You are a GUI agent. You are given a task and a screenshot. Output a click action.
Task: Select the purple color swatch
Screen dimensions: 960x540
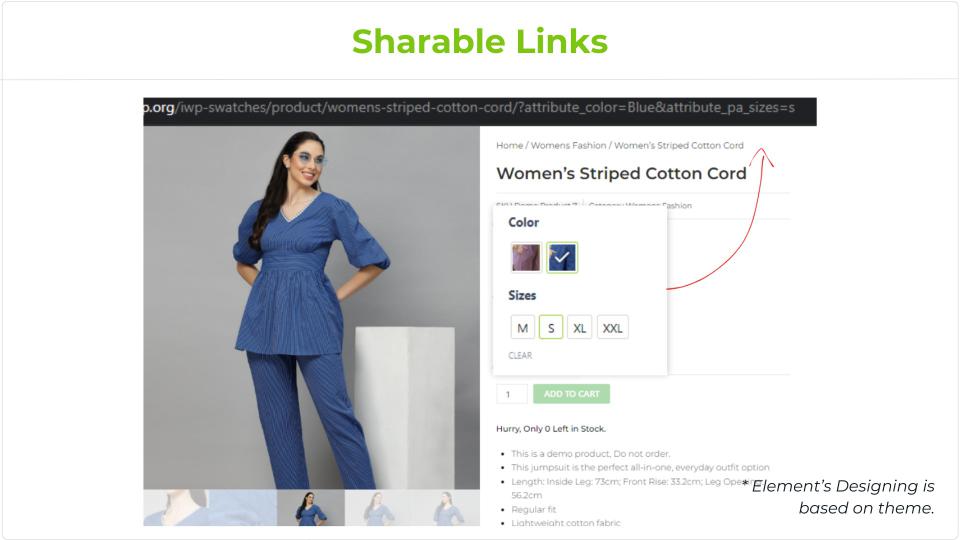pyautogui.click(x=525, y=257)
